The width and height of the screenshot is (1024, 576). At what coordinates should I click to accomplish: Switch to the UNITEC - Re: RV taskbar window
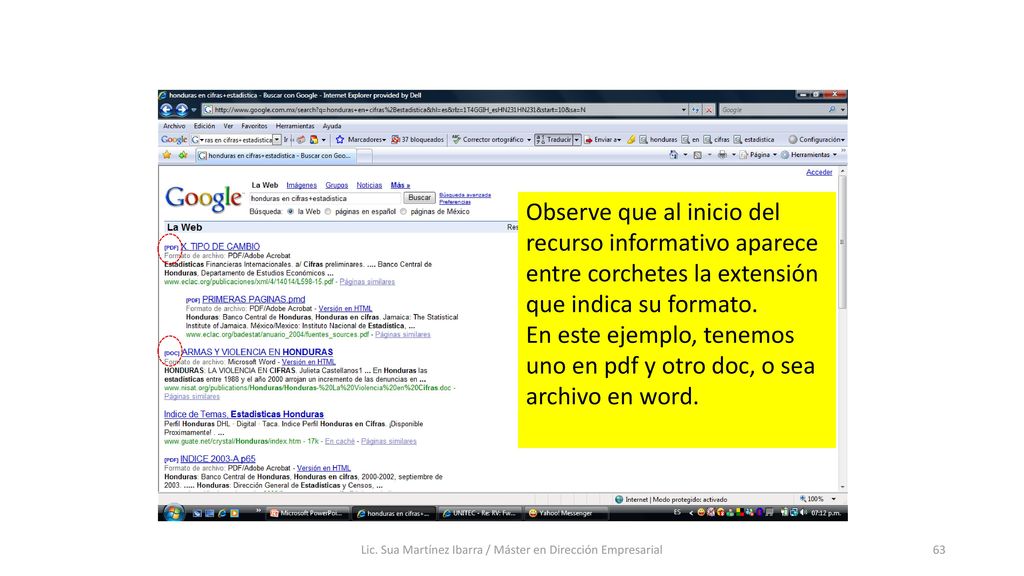click(x=479, y=513)
